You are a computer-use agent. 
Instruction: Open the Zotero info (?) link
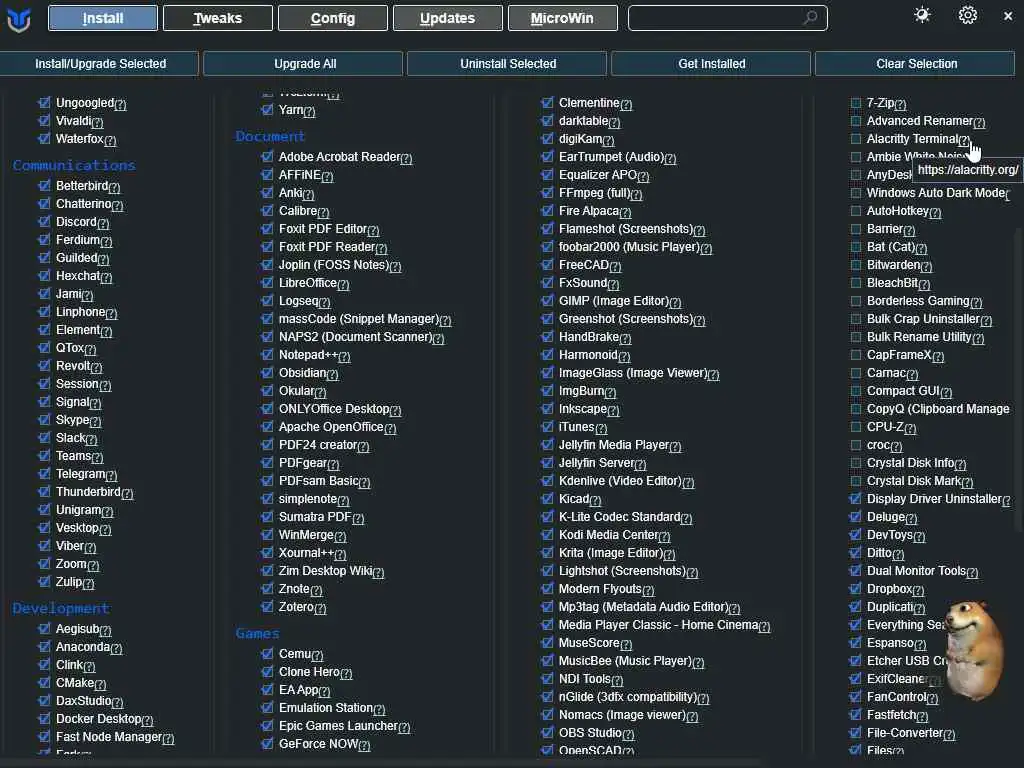(320, 609)
